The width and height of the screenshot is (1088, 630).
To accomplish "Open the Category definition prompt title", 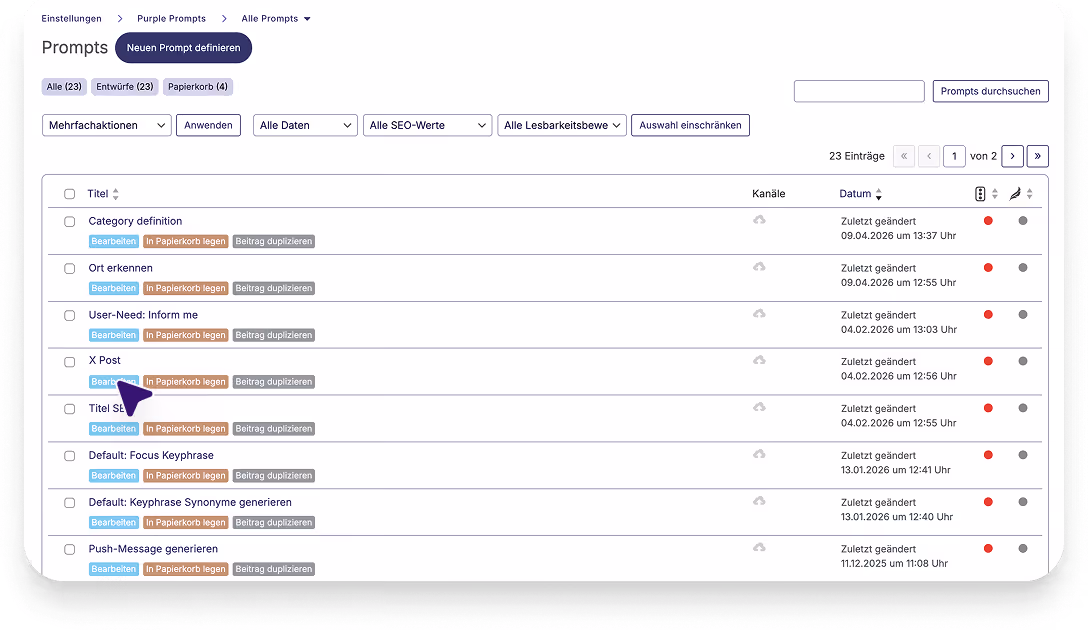I will [135, 221].
